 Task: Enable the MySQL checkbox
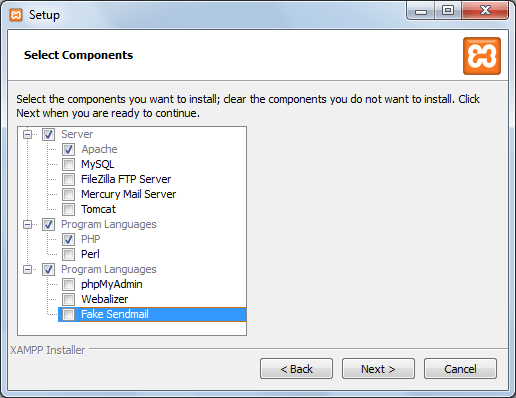69,164
